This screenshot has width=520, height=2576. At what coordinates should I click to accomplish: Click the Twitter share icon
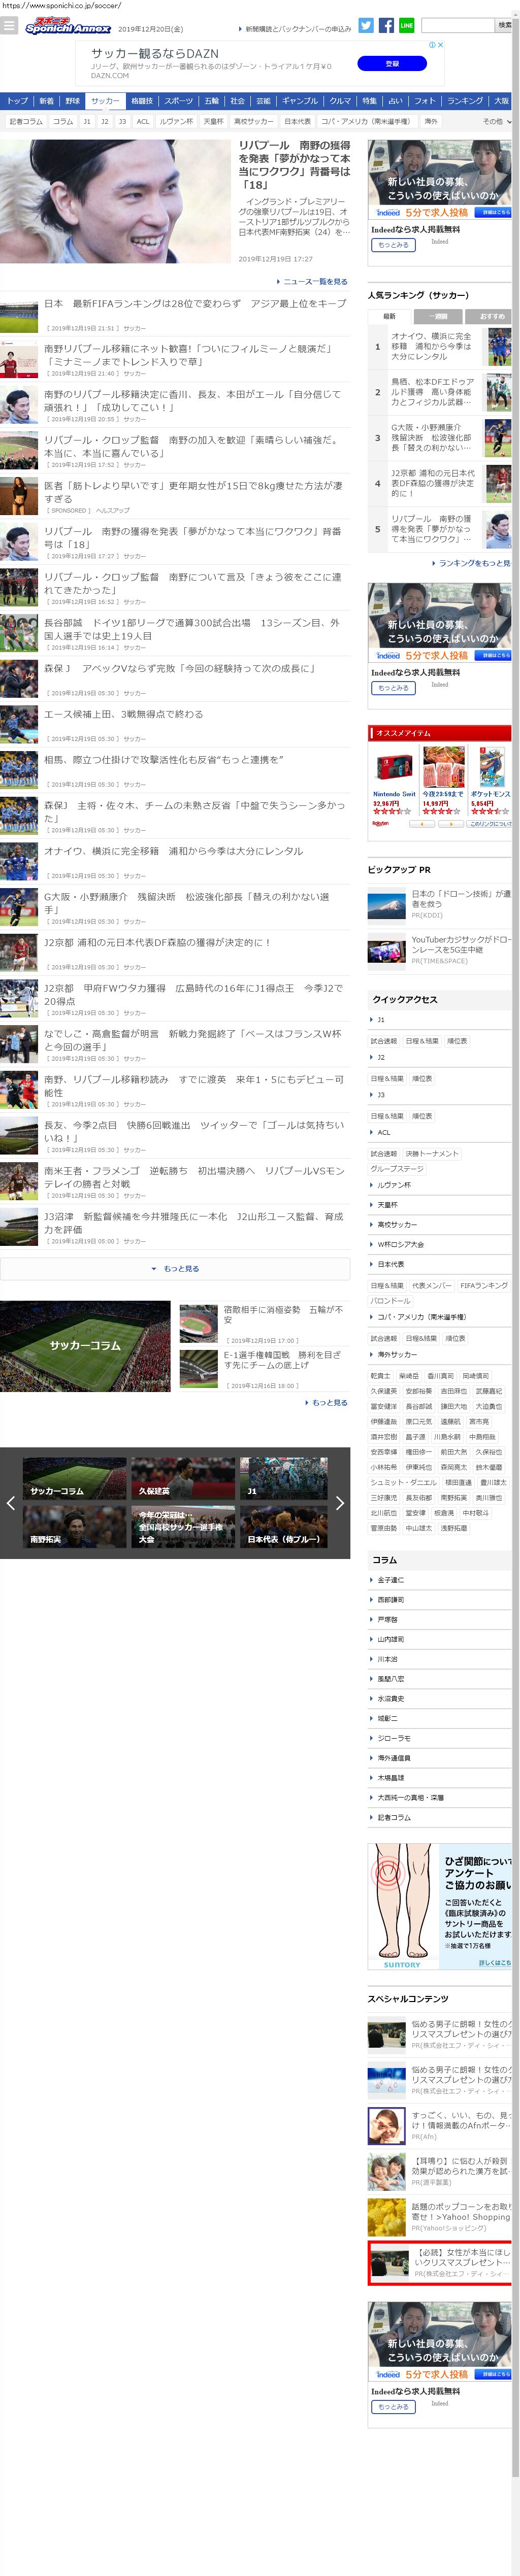[366, 26]
